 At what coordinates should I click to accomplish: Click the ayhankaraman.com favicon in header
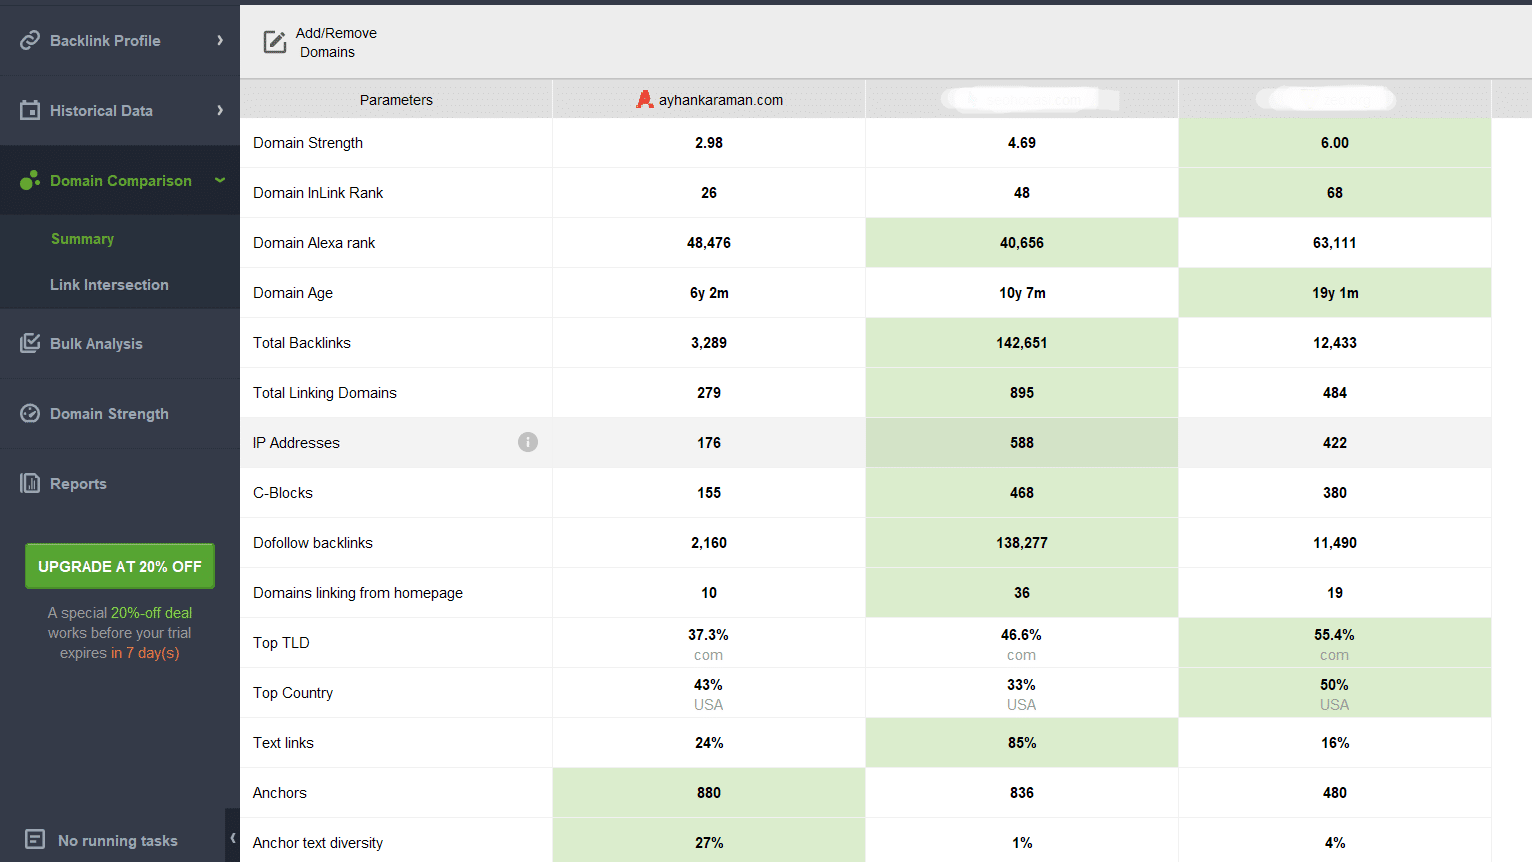click(x=645, y=99)
